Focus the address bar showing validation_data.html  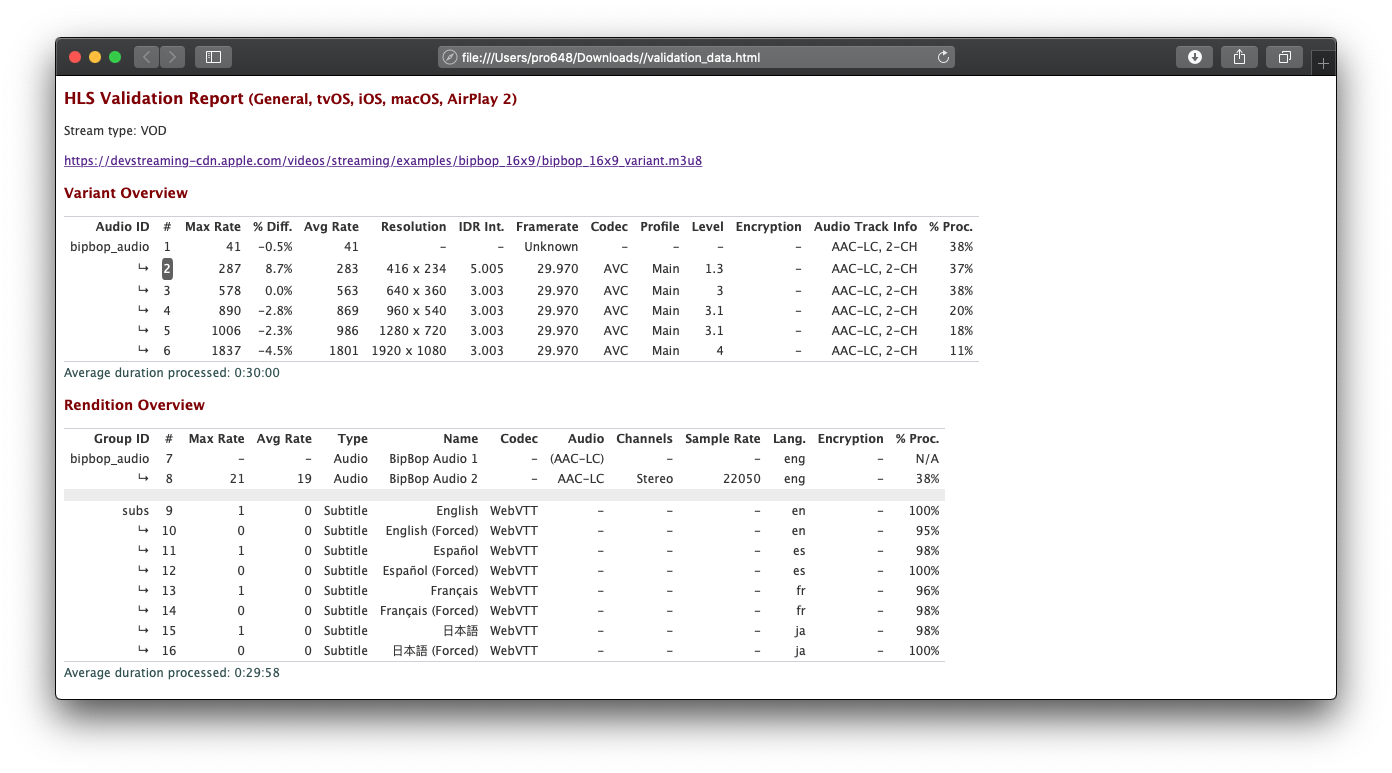point(696,57)
